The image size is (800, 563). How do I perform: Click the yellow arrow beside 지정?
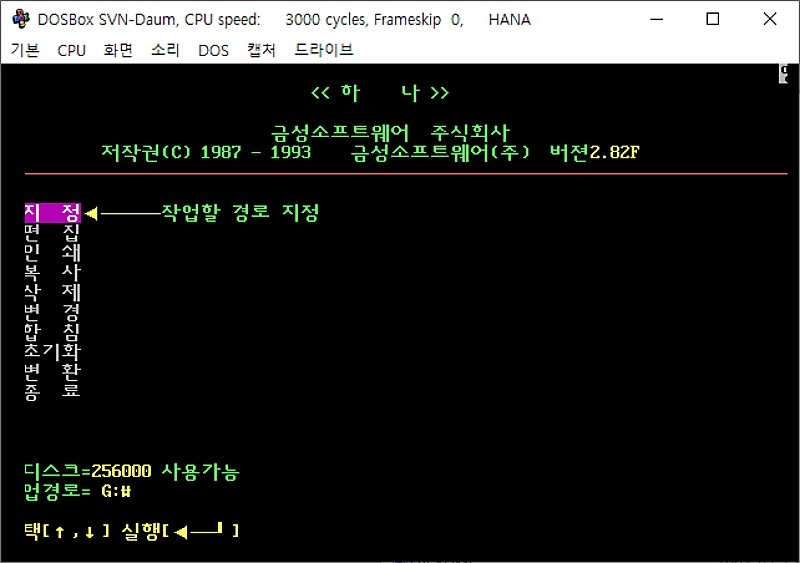[x=92, y=213]
